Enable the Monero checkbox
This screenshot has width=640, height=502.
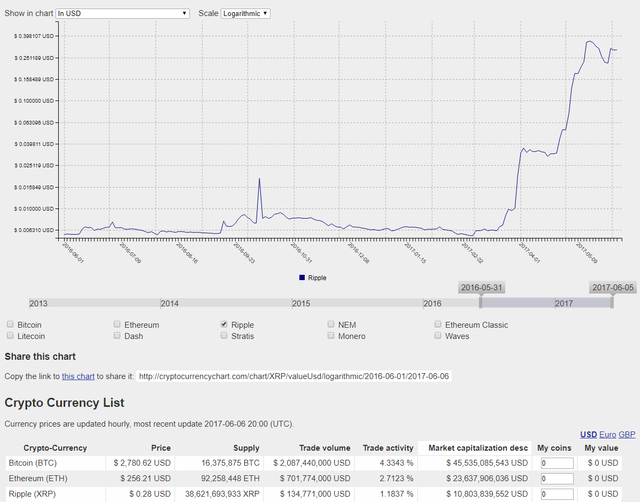(x=331, y=335)
